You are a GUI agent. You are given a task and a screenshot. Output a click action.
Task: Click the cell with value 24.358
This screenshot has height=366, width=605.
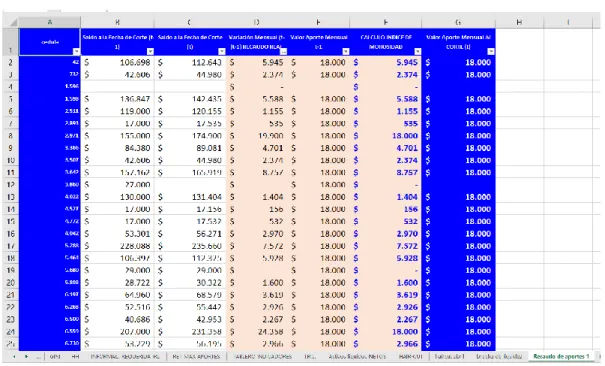(257, 331)
